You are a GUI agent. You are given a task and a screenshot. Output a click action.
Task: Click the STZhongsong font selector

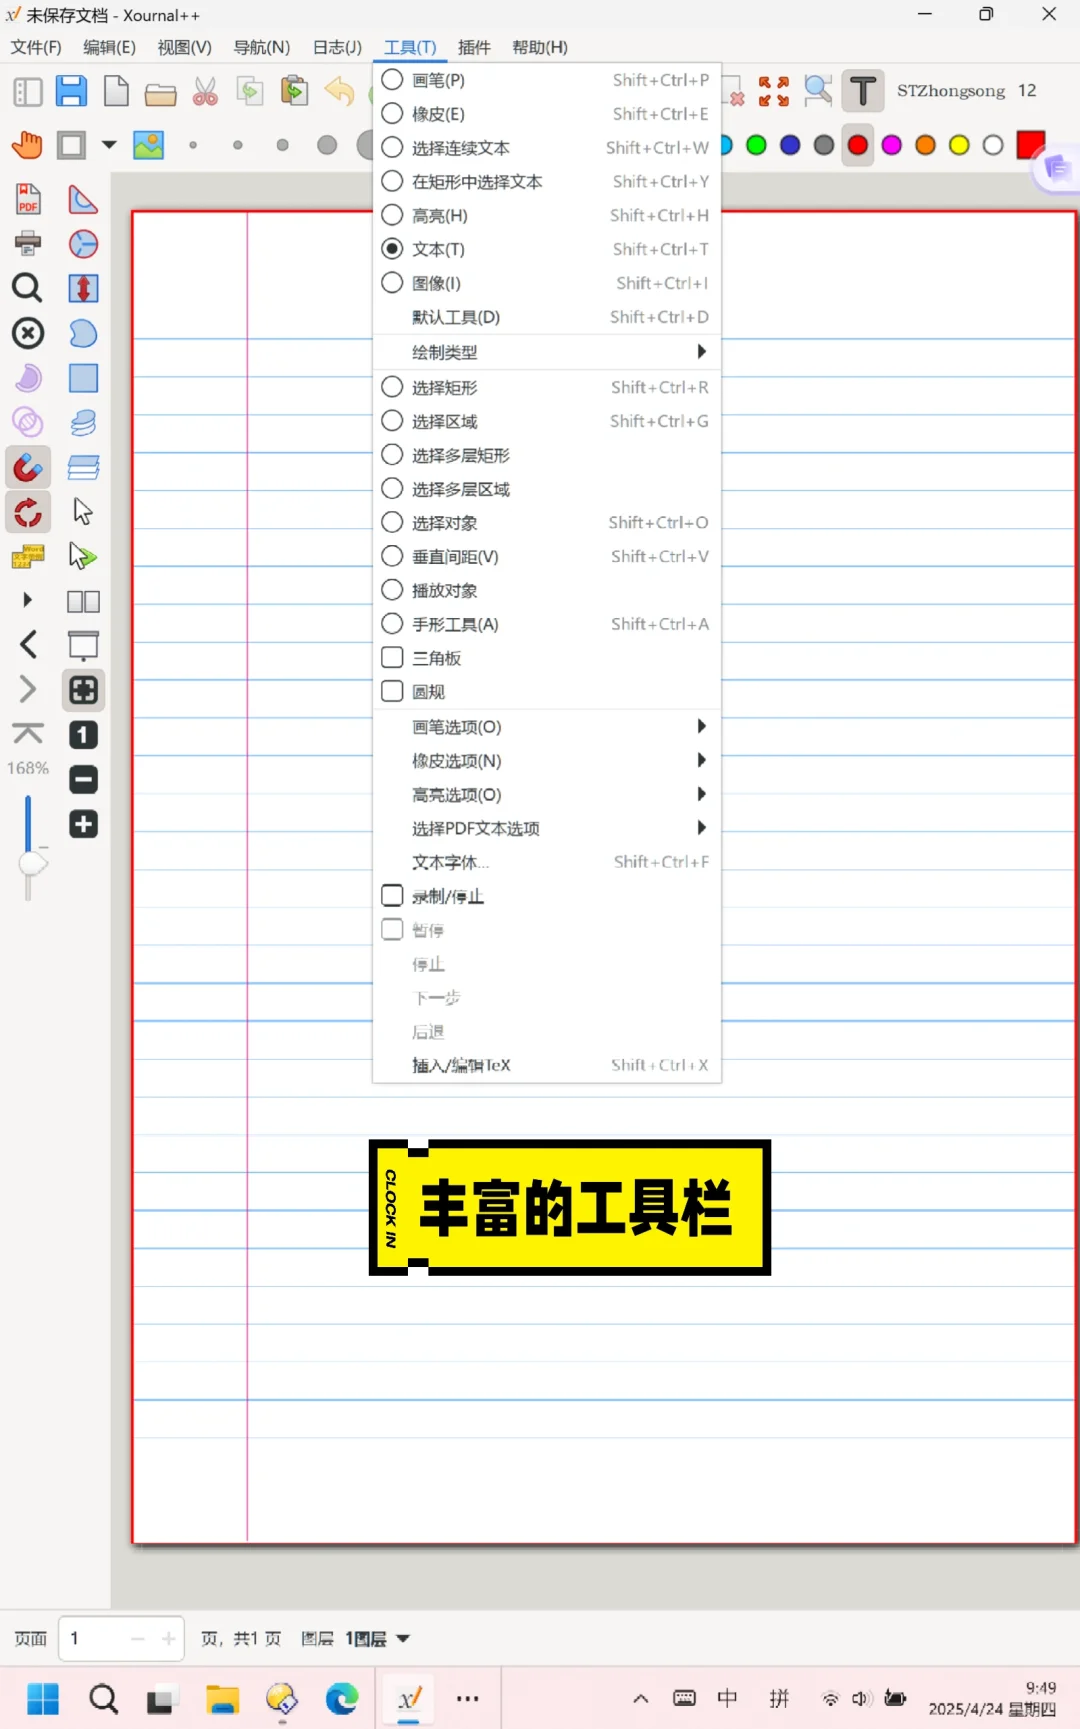(966, 91)
